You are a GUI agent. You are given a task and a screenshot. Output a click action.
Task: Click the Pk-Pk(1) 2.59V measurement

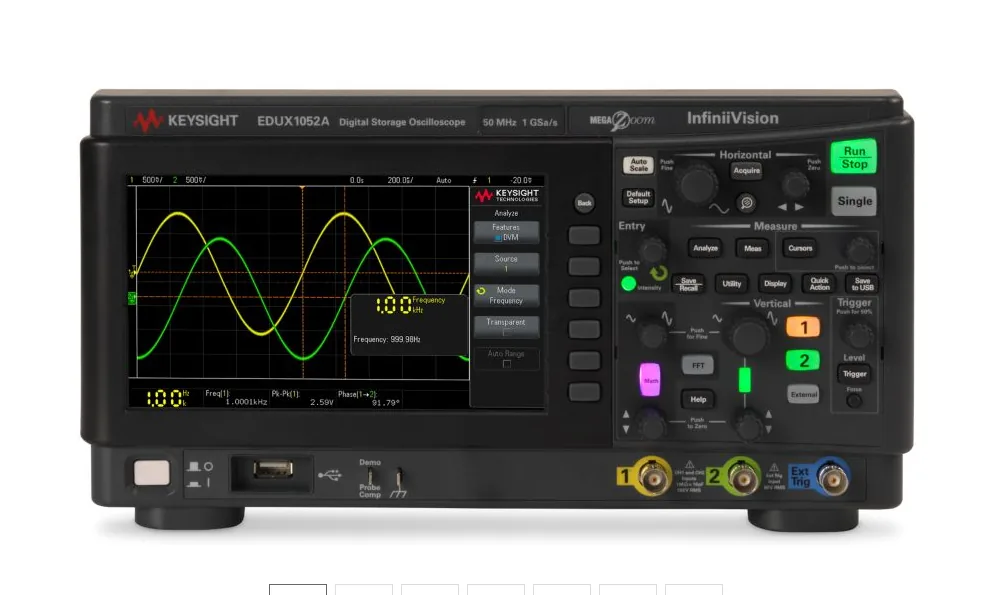pos(303,398)
